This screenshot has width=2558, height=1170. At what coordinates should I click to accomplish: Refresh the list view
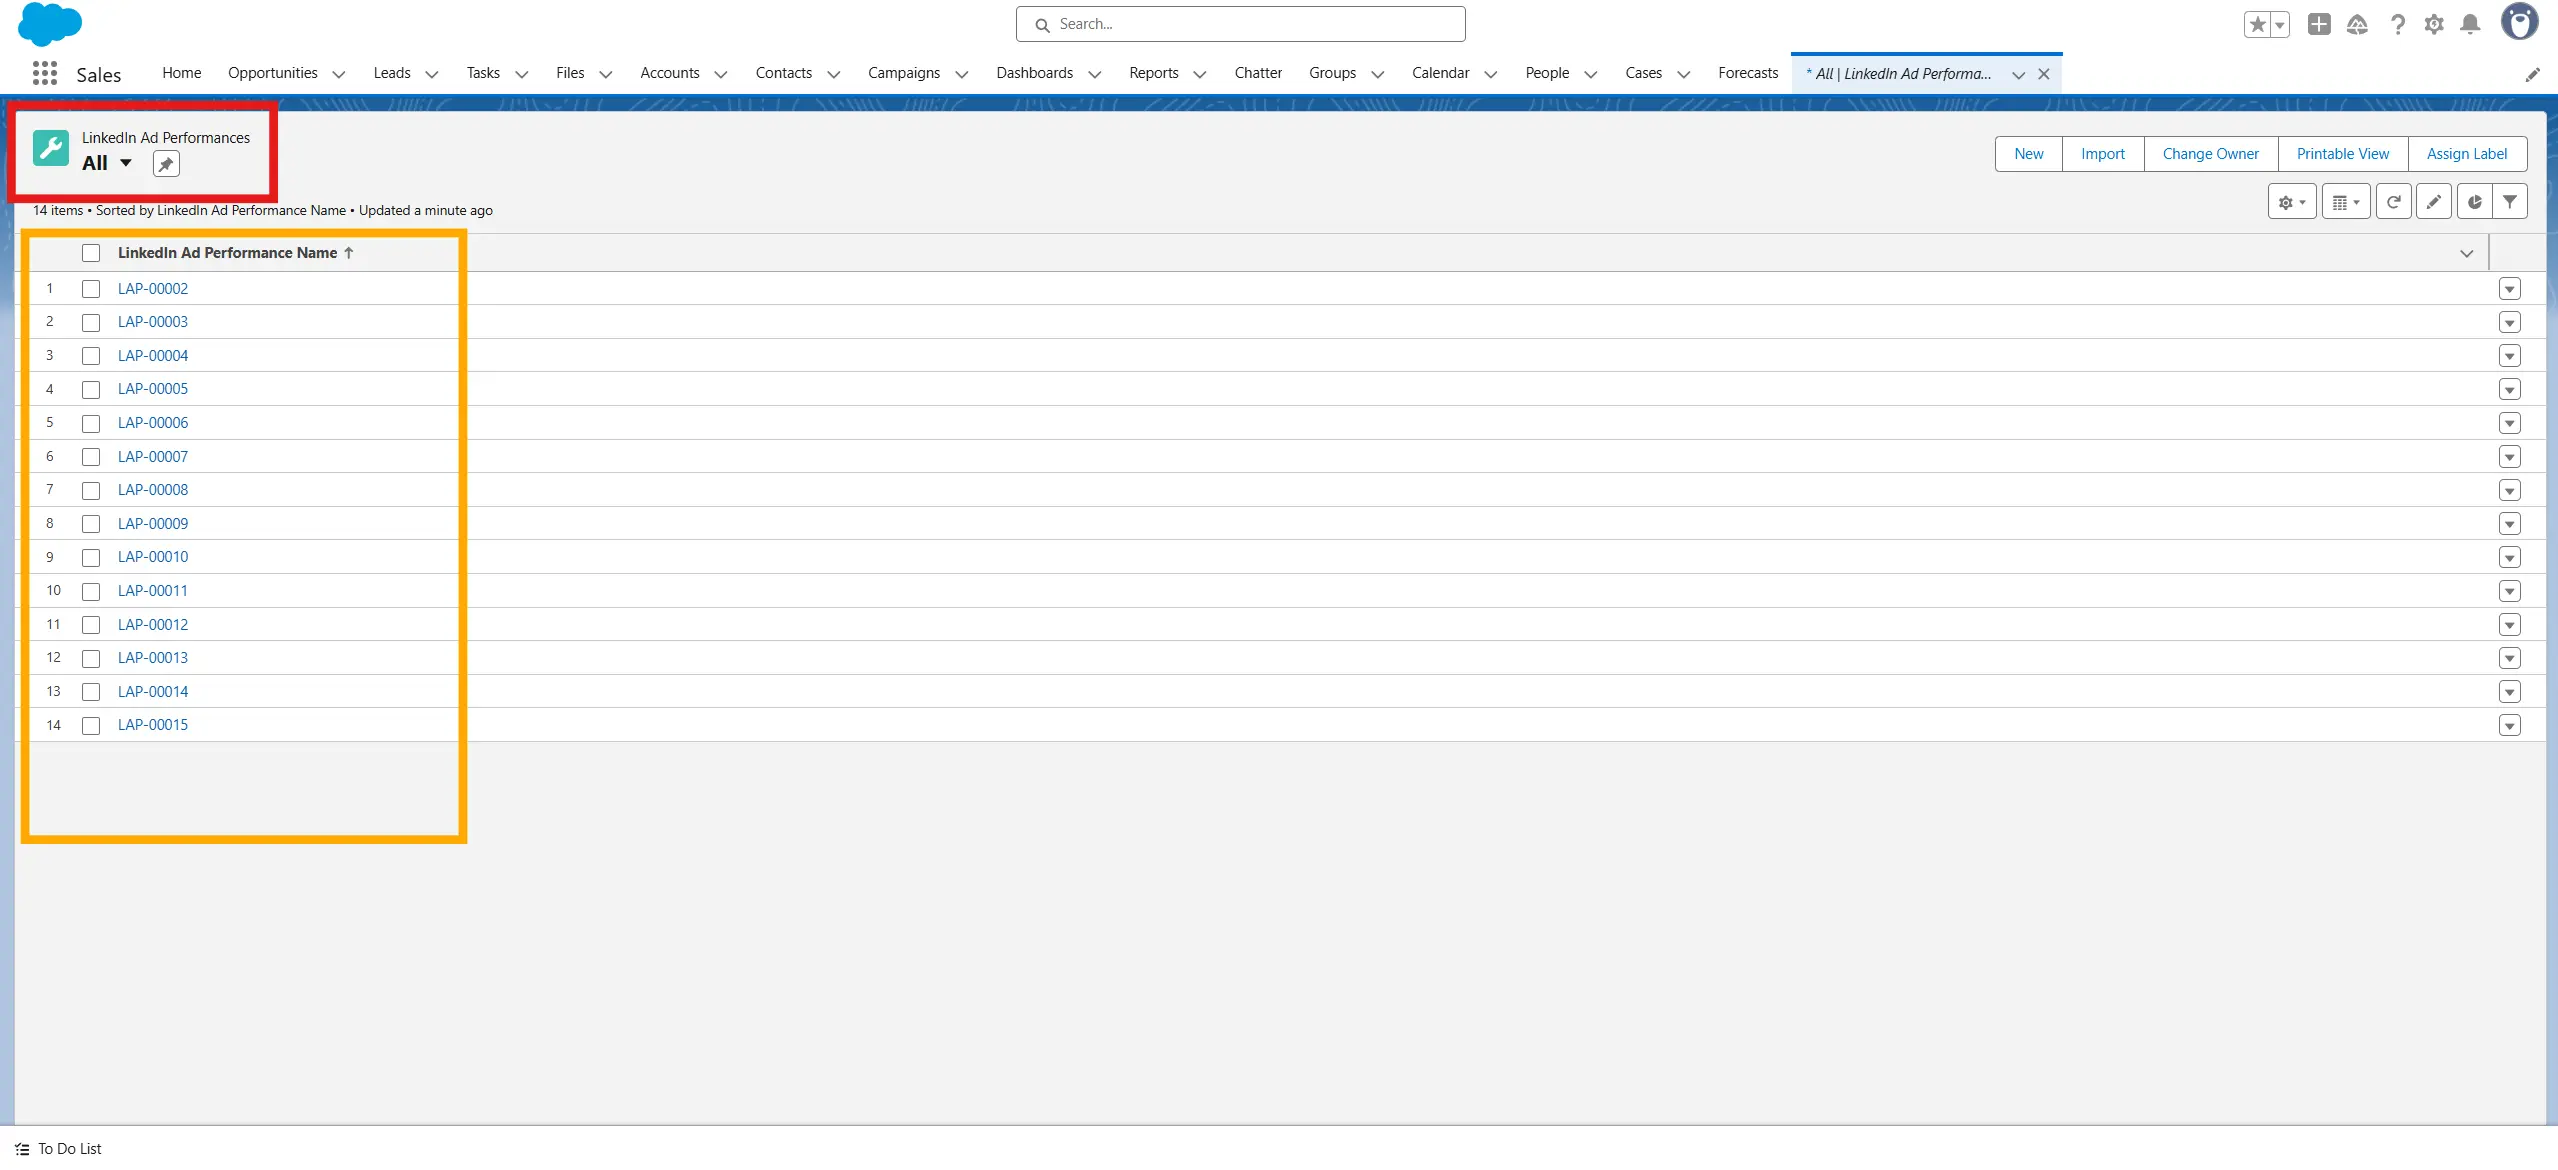2393,202
